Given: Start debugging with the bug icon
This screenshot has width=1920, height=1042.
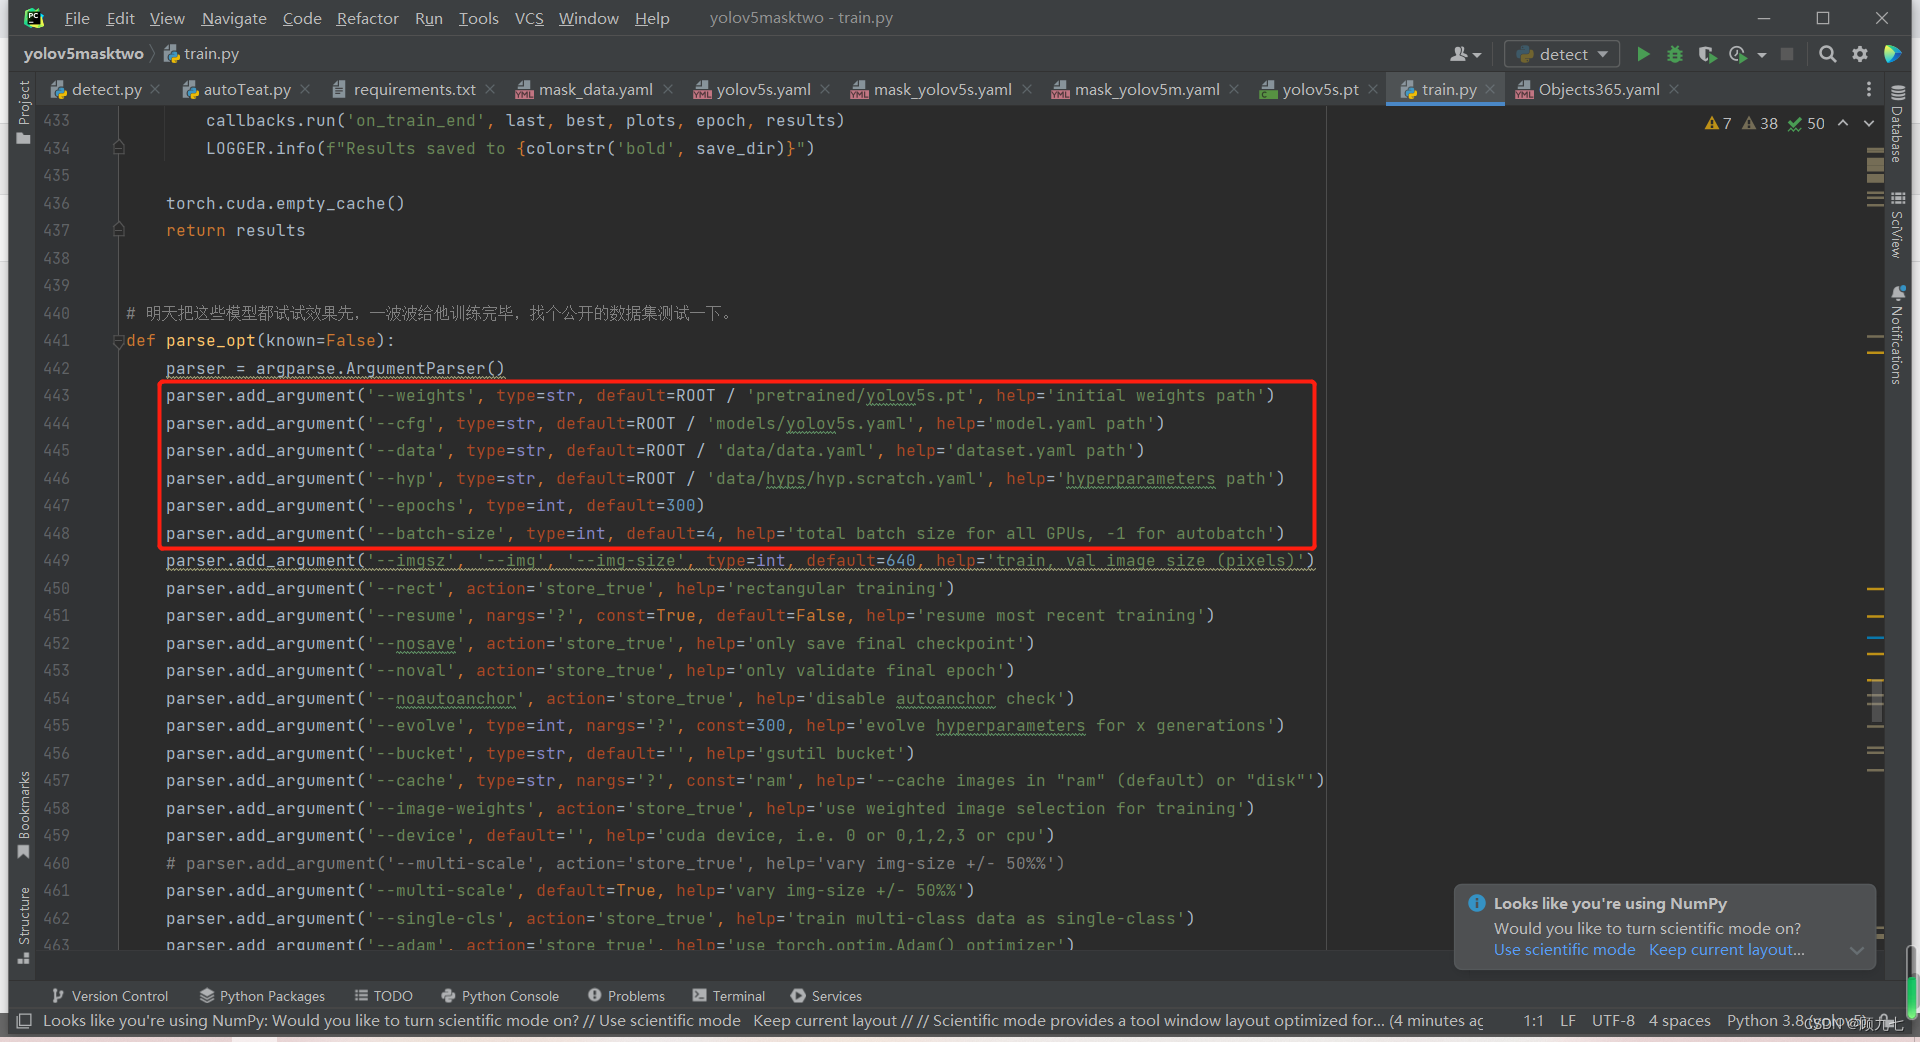Looking at the screenshot, I should (1675, 54).
